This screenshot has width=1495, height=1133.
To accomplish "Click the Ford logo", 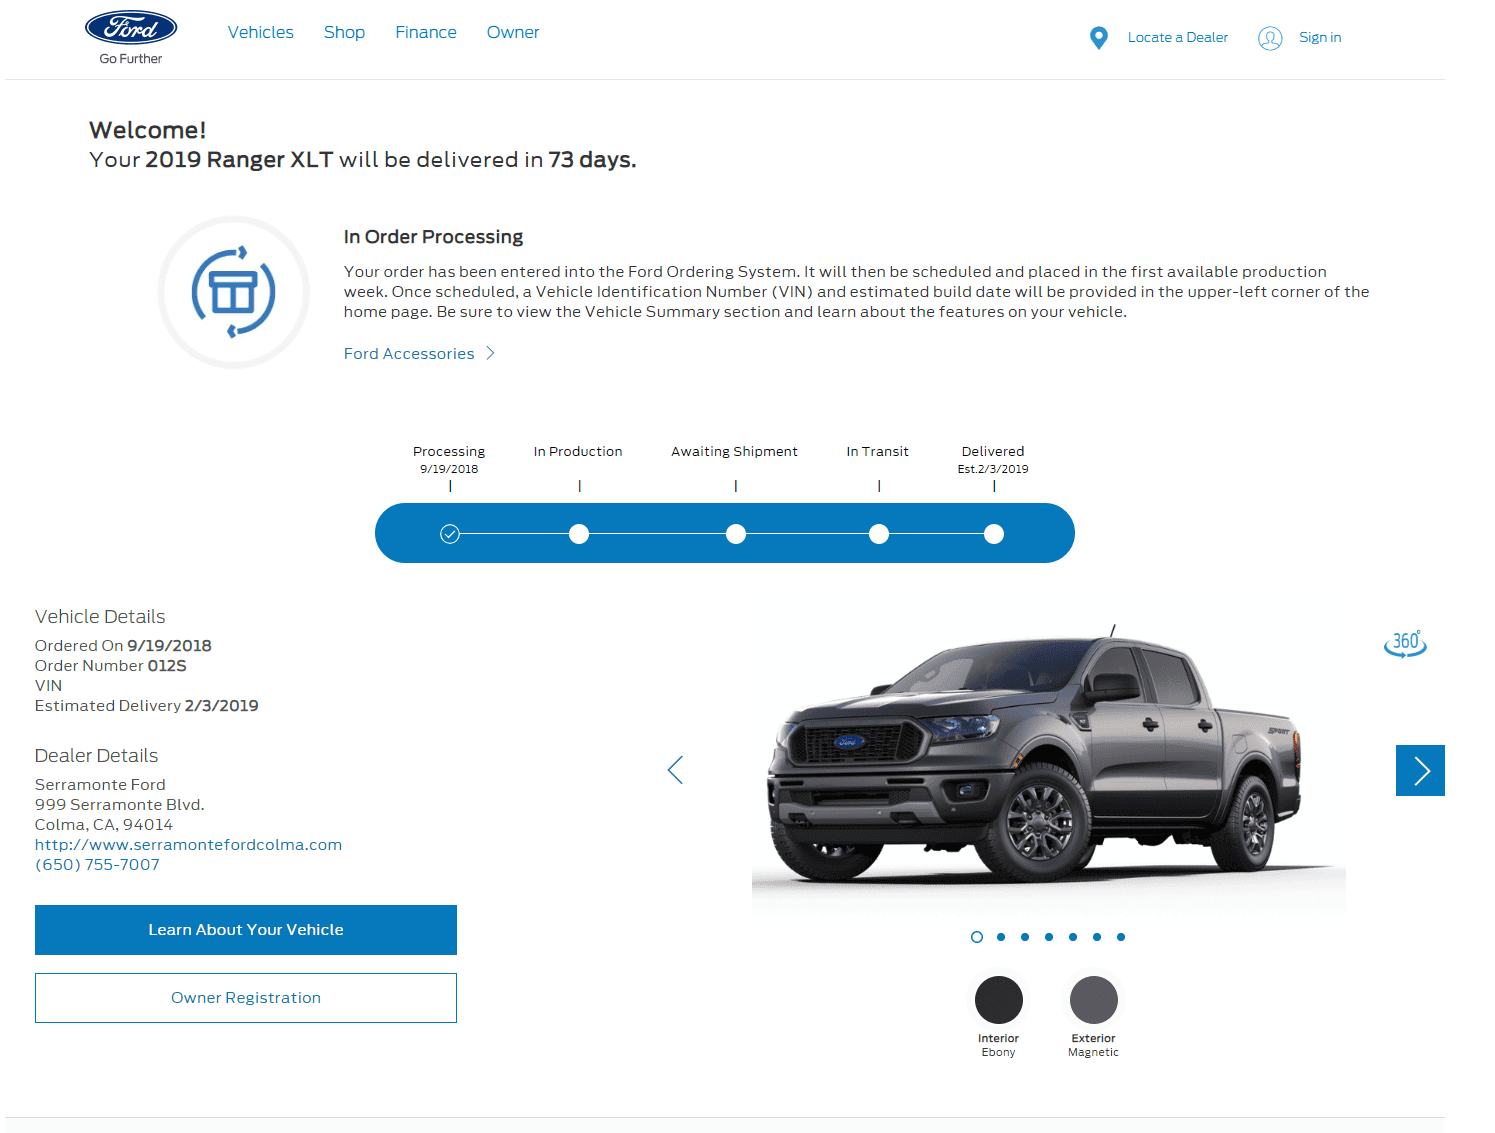I will coord(131,28).
